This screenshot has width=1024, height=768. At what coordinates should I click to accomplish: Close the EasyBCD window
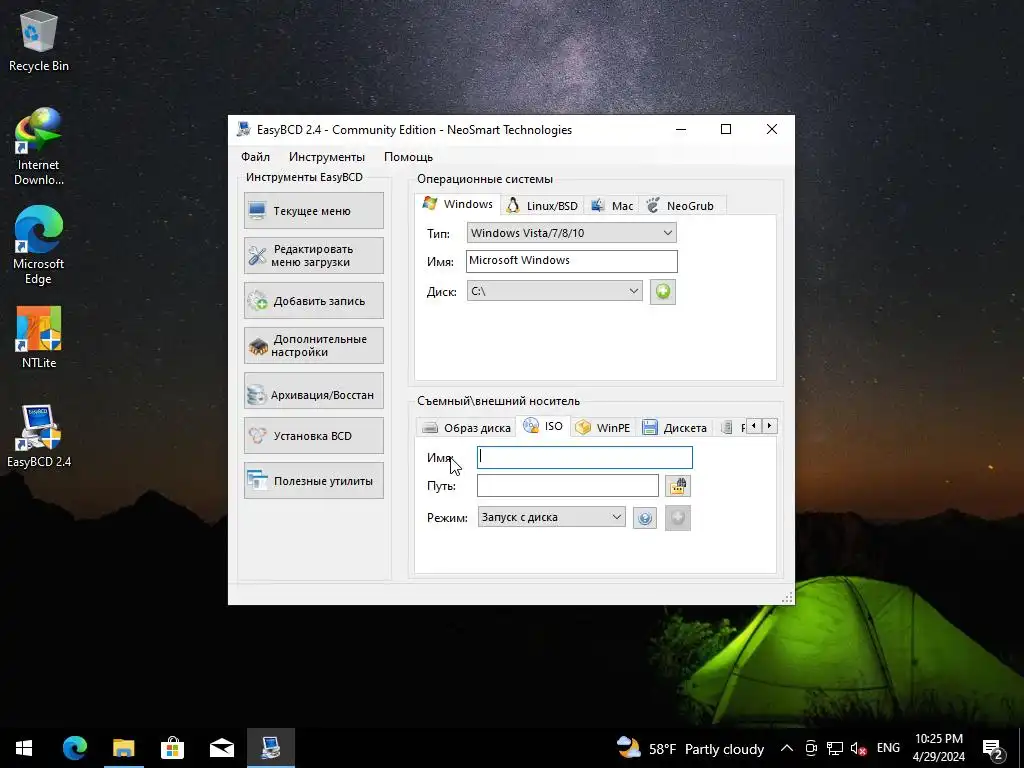(x=772, y=129)
